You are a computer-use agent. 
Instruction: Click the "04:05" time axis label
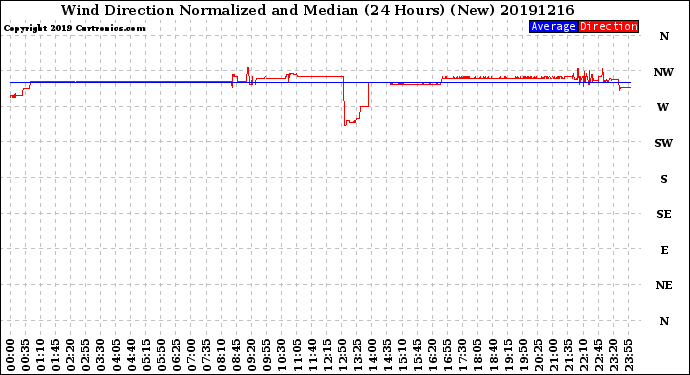pos(116,355)
